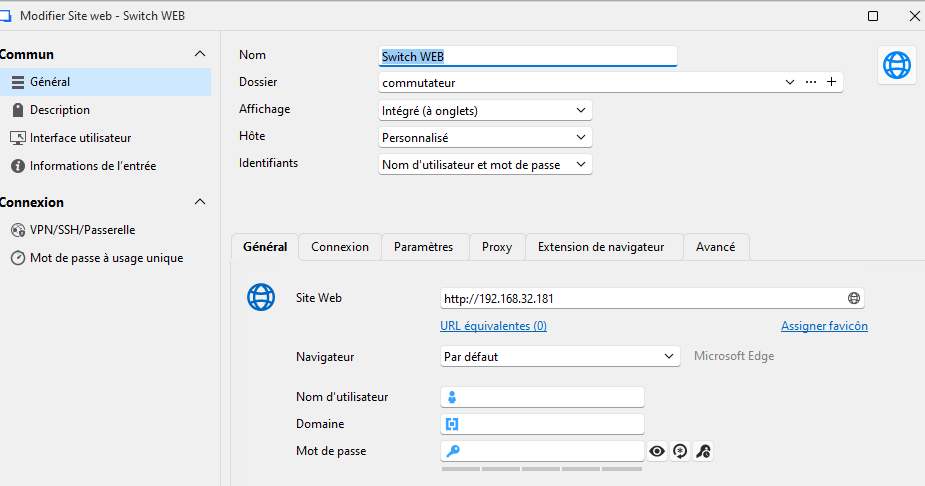Click the large globe entry icon beside Nom
This screenshot has height=486, width=925.
[897, 65]
